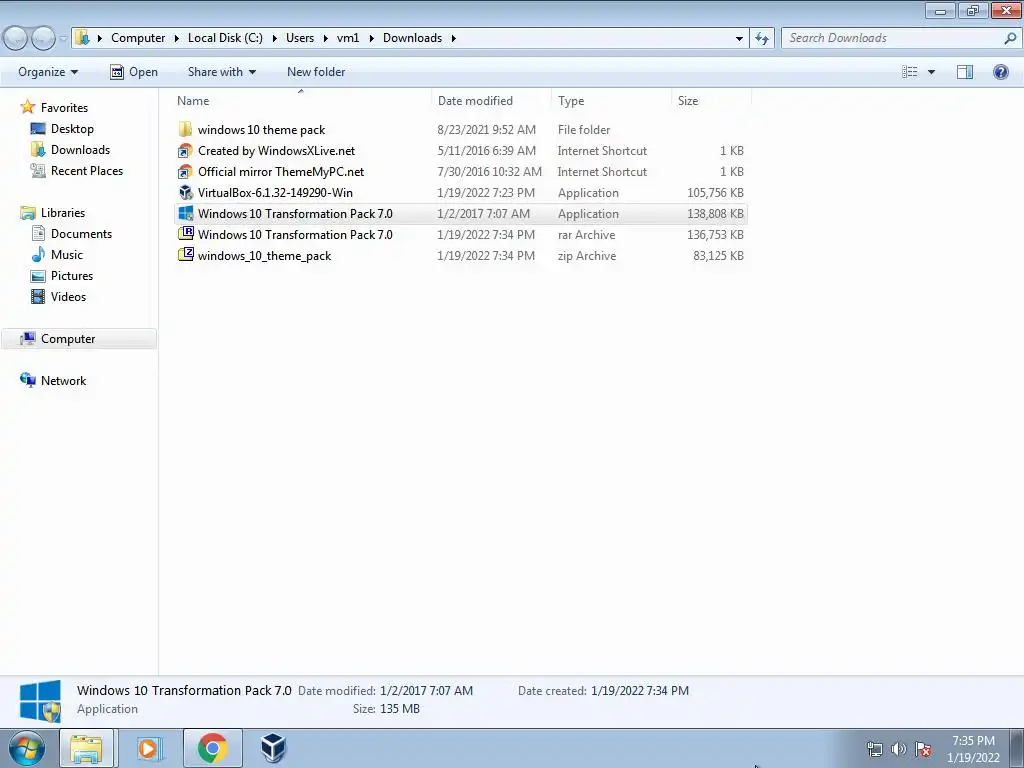
Task: Click the 8/23/2021 9:52 AM date cell
Action: click(x=487, y=130)
